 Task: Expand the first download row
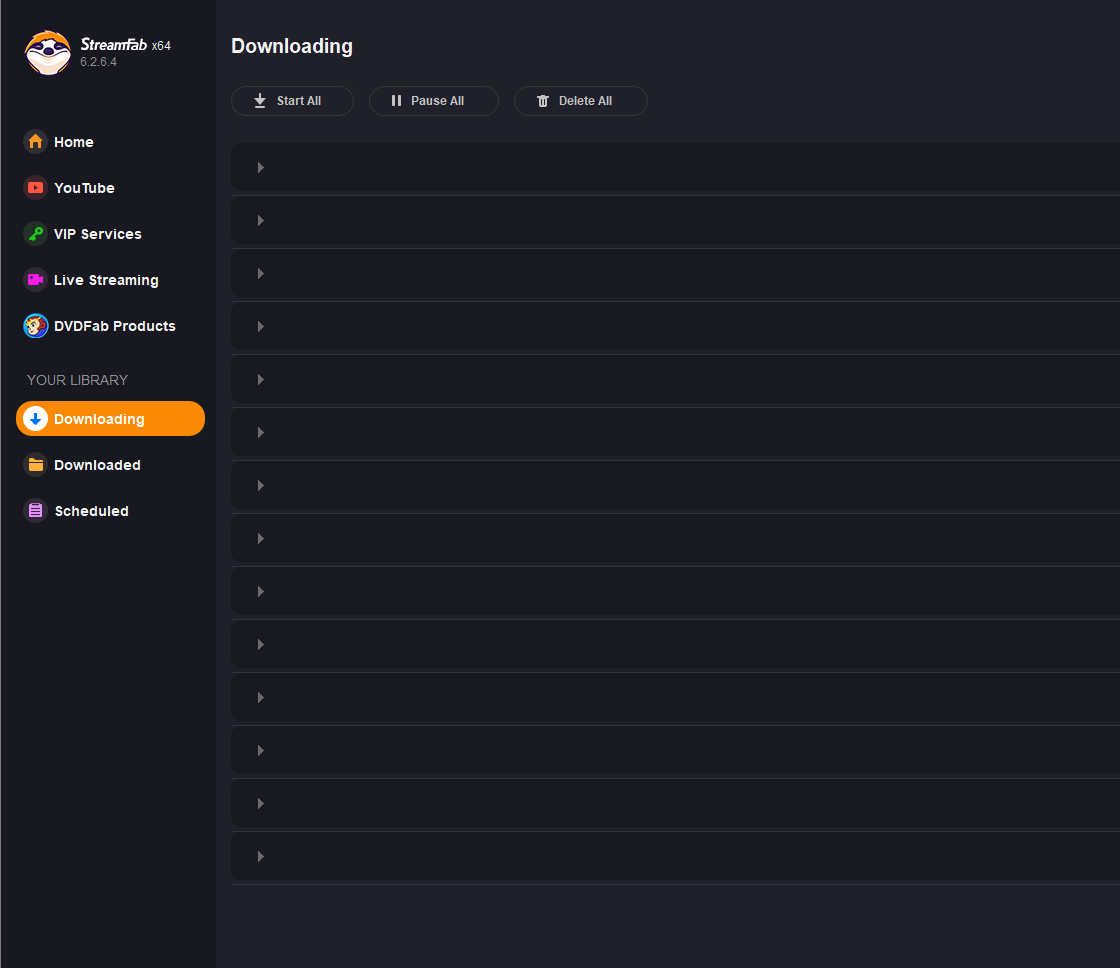(x=260, y=168)
